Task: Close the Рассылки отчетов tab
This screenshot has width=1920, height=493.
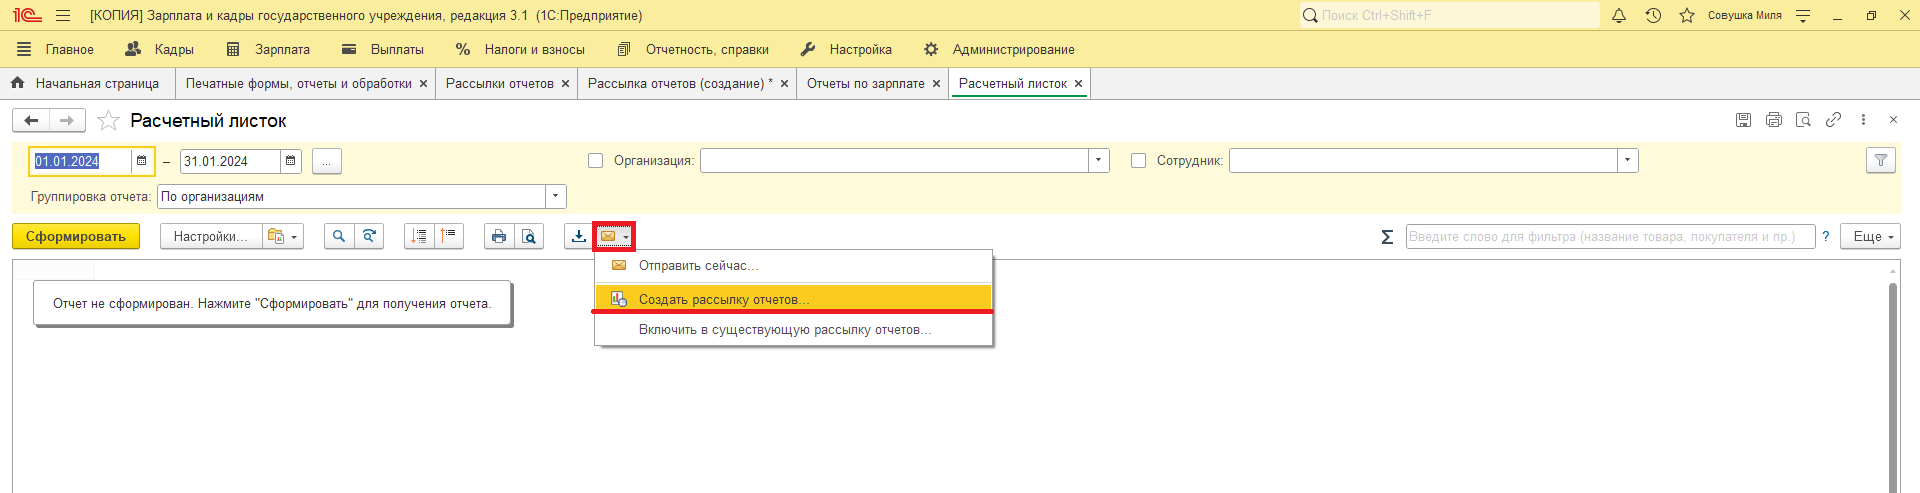Action: tap(565, 84)
